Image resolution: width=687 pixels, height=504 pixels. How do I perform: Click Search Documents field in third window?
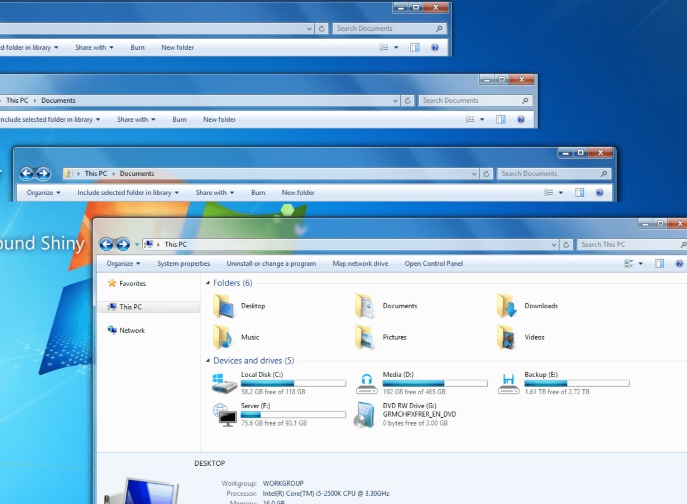(x=554, y=174)
